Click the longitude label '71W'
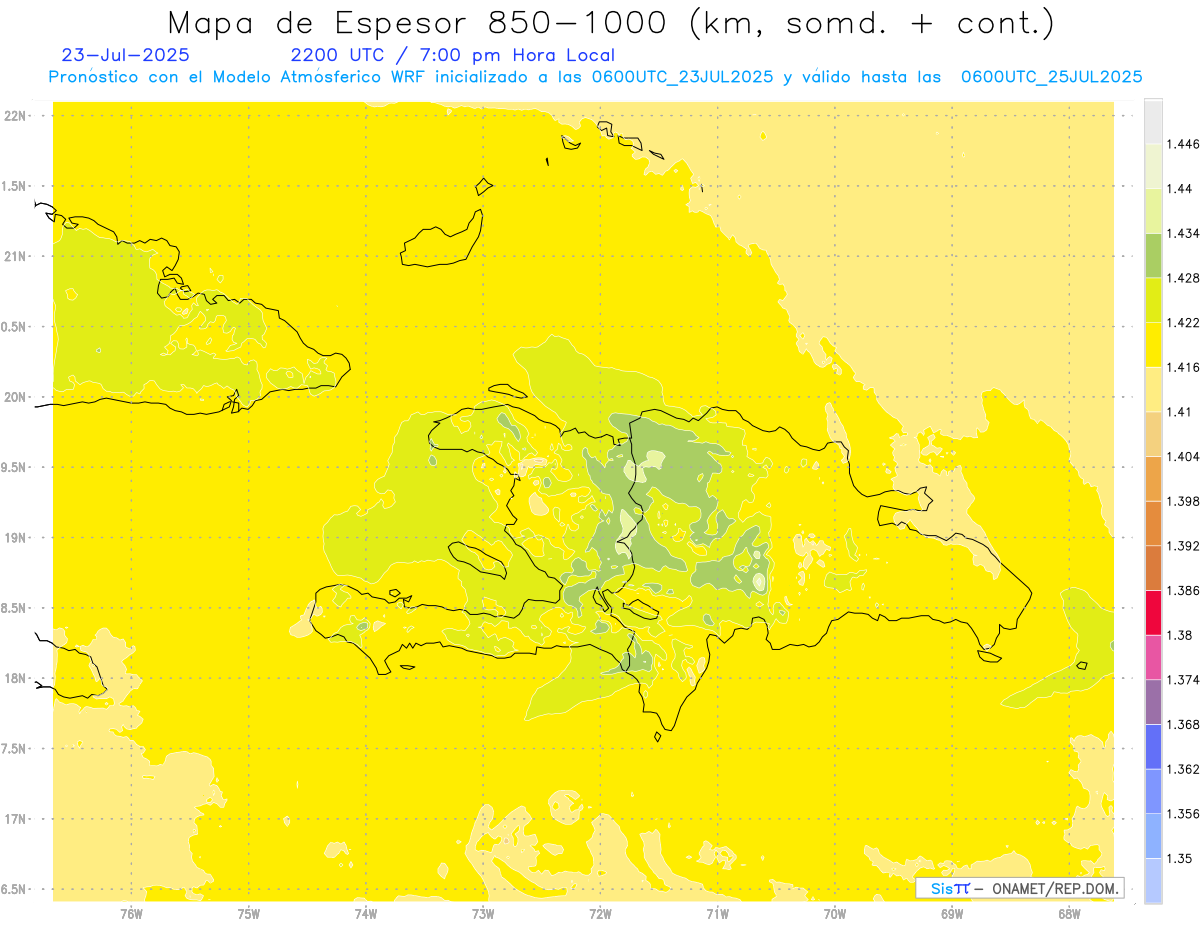This screenshot has height=927, width=1200. 717,913
